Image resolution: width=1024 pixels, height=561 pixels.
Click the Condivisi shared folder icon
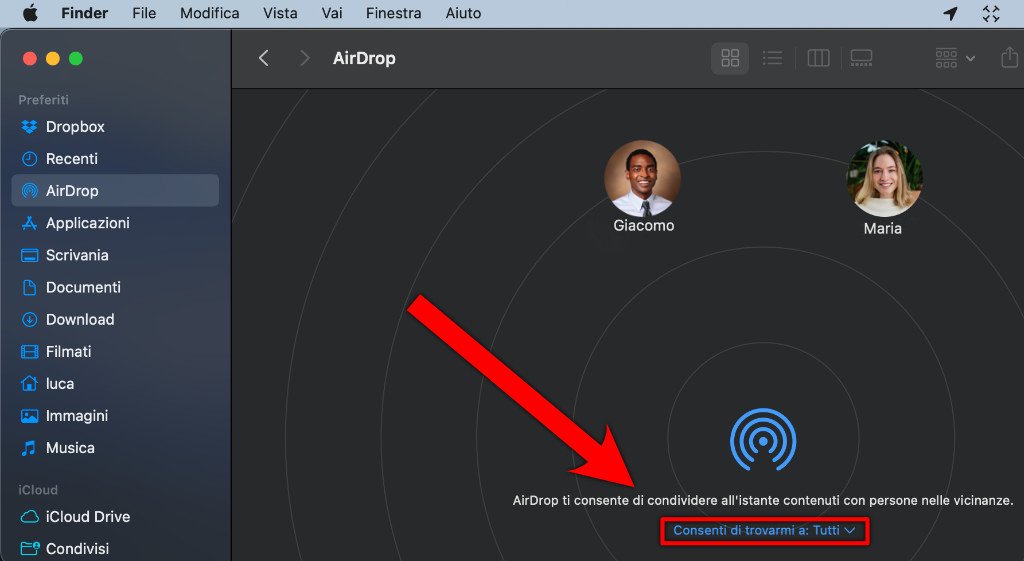tap(29, 549)
